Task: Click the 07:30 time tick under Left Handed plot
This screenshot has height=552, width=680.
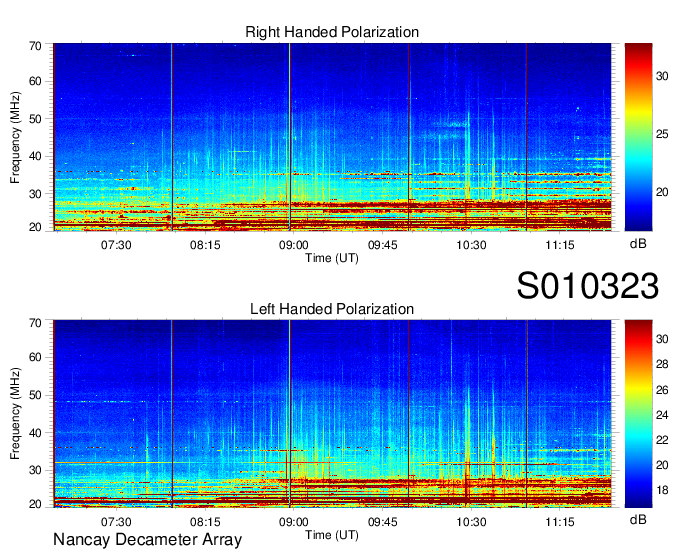Action: pos(116,522)
